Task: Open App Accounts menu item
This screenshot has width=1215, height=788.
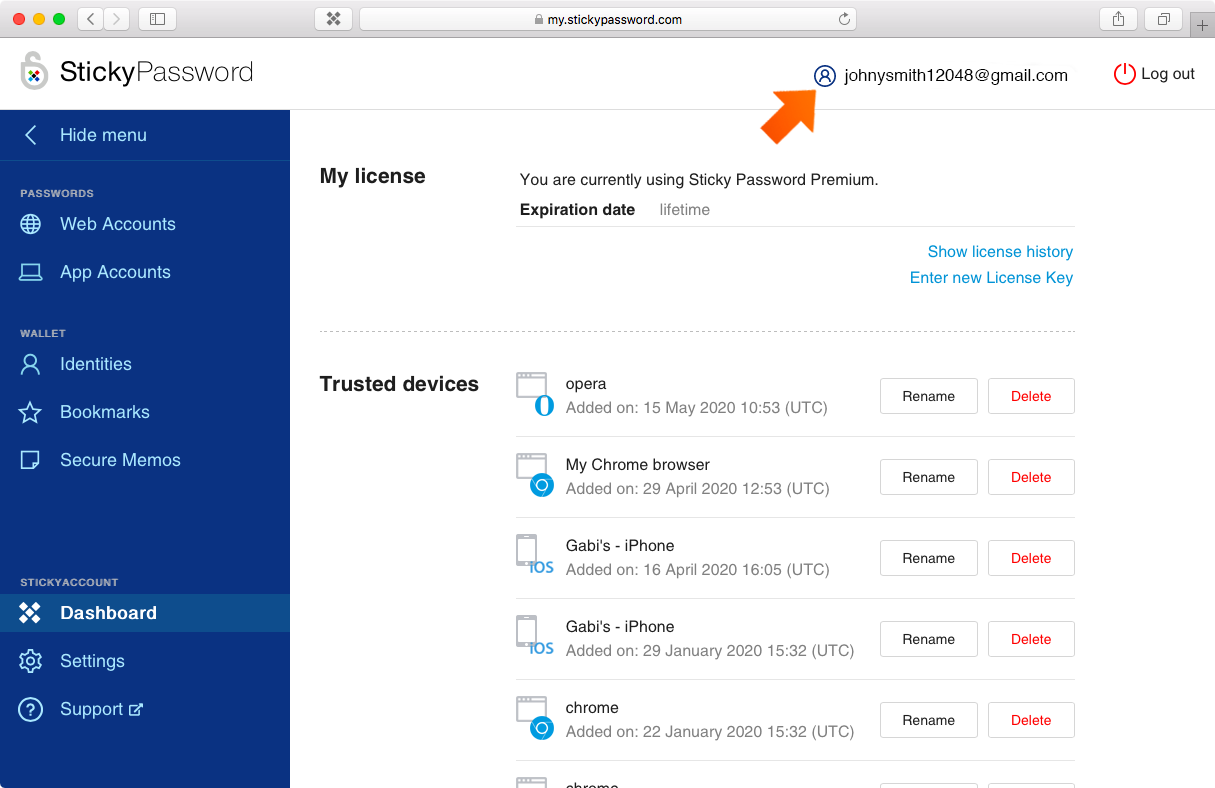Action: coord(145,272)
